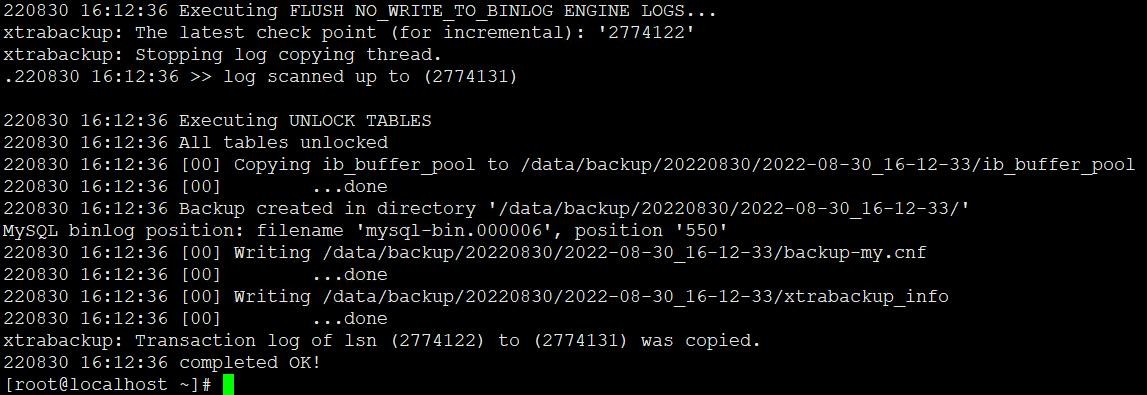This screenshot has height=395, width=1147.
Task: Click '...done' after Writing xtrabackup_info
Action: 350,319
